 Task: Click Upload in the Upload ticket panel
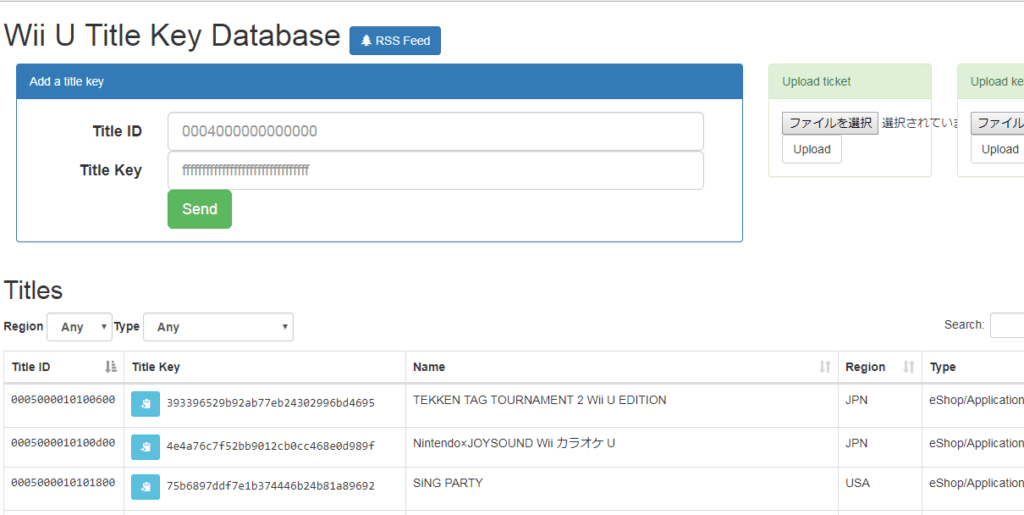click(812, 149)
